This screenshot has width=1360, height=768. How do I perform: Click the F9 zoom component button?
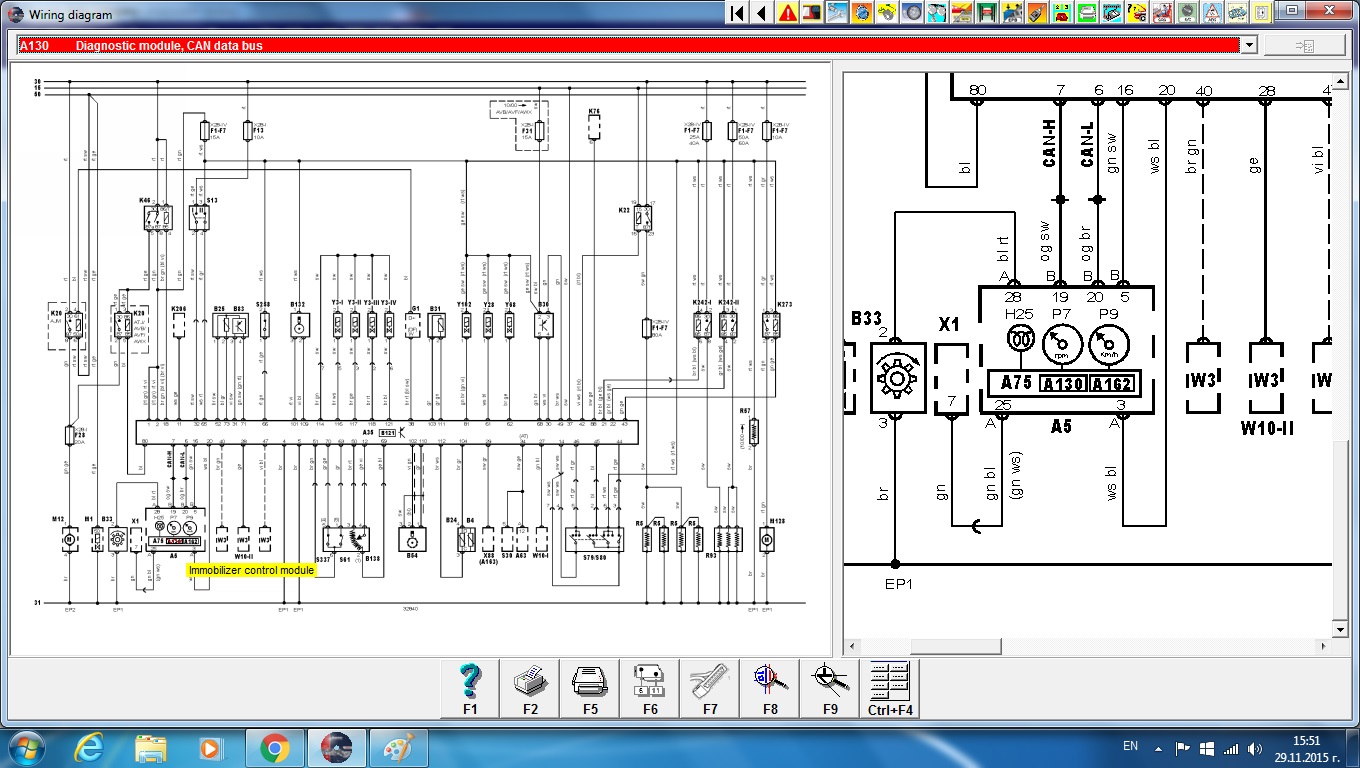click(830, 688)
